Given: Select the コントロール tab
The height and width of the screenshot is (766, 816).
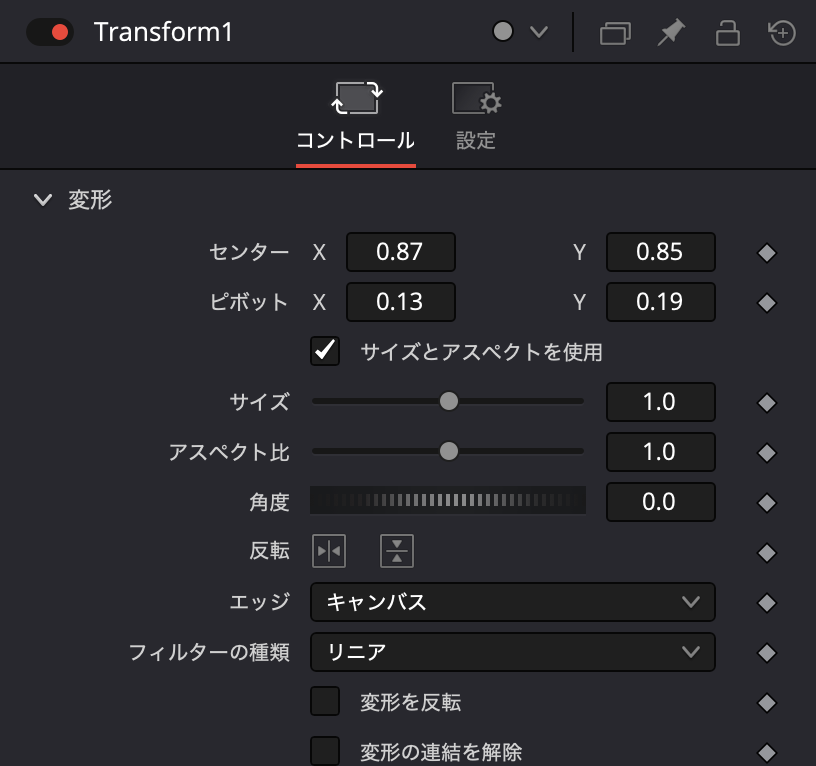Looking at the screenshot, I should 356,115.
